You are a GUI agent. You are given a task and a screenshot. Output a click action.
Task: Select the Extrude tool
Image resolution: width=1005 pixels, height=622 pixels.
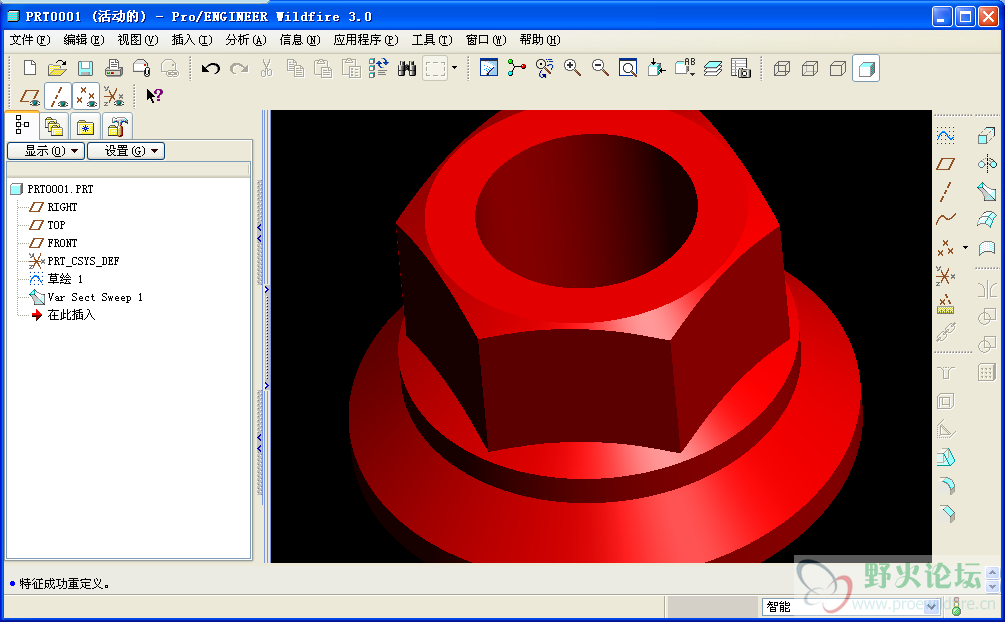[986, 135]
